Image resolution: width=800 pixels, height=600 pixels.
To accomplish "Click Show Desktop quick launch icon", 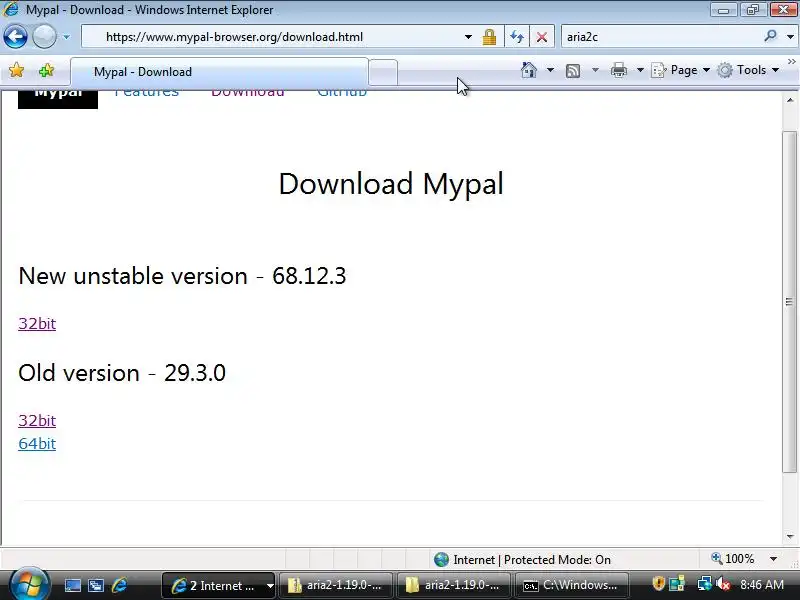I will point(72,585).
